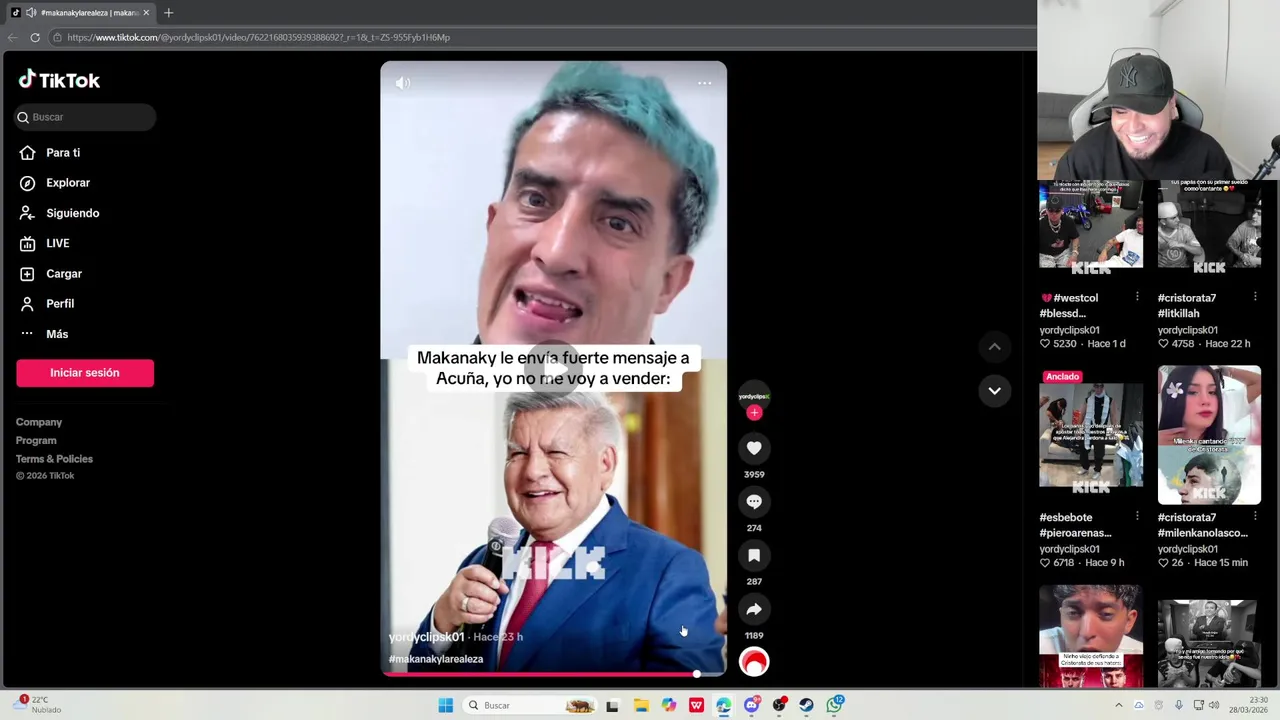This screenshot has width=1280, height=720.
Task: Open options for the #westcol video
Action: tap(1137, 297)
